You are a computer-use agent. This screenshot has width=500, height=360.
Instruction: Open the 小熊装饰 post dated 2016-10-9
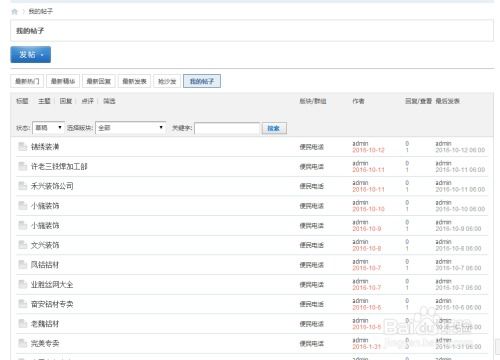coord(45,225)
